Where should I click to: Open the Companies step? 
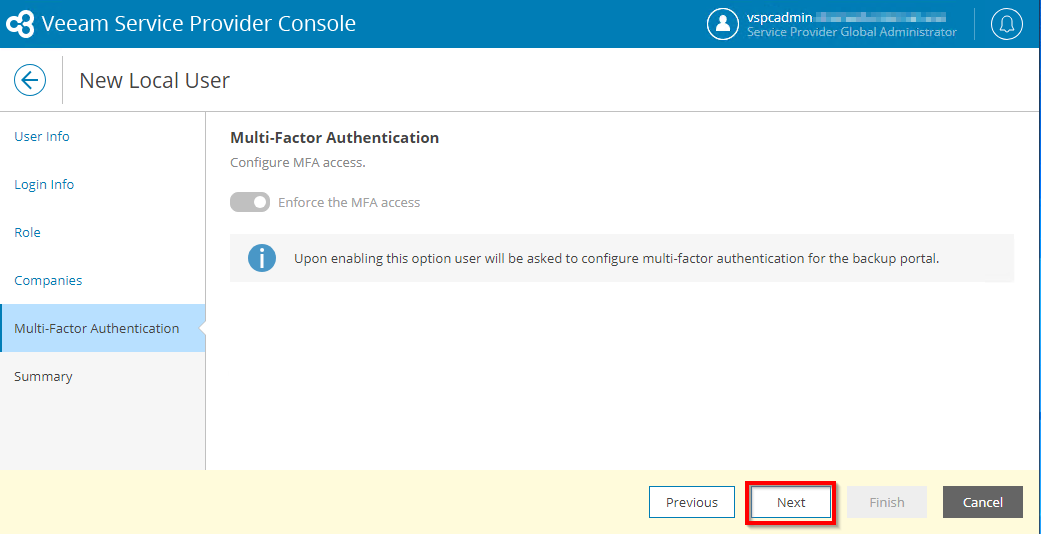click(48, 280)
